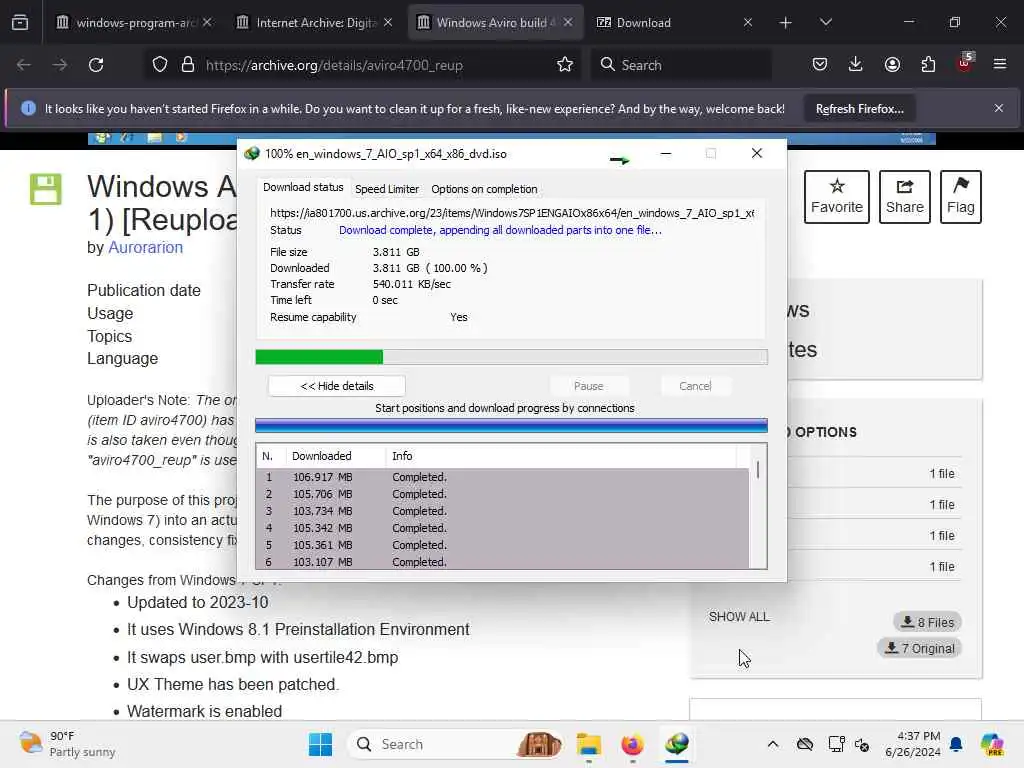Download the 7 Original files link

coord(920,648)
